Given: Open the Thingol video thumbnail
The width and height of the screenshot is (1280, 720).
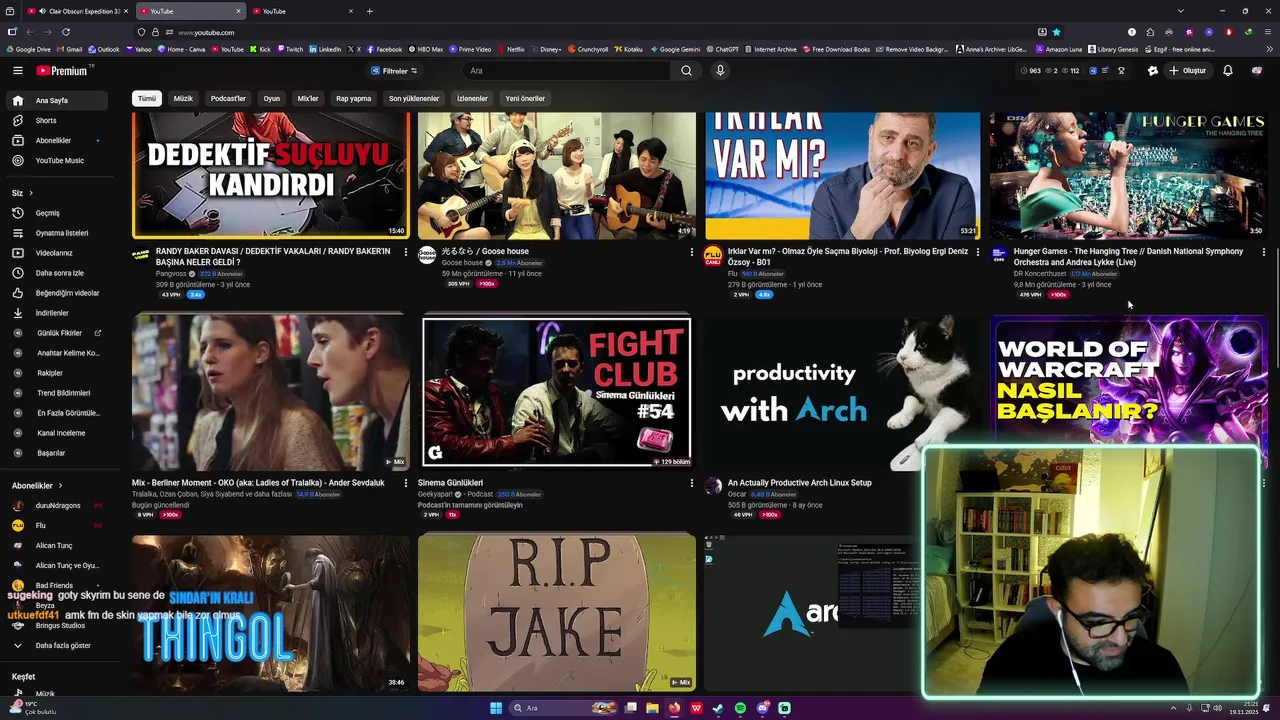Looking at the screenshot, I should click(271, 612).
